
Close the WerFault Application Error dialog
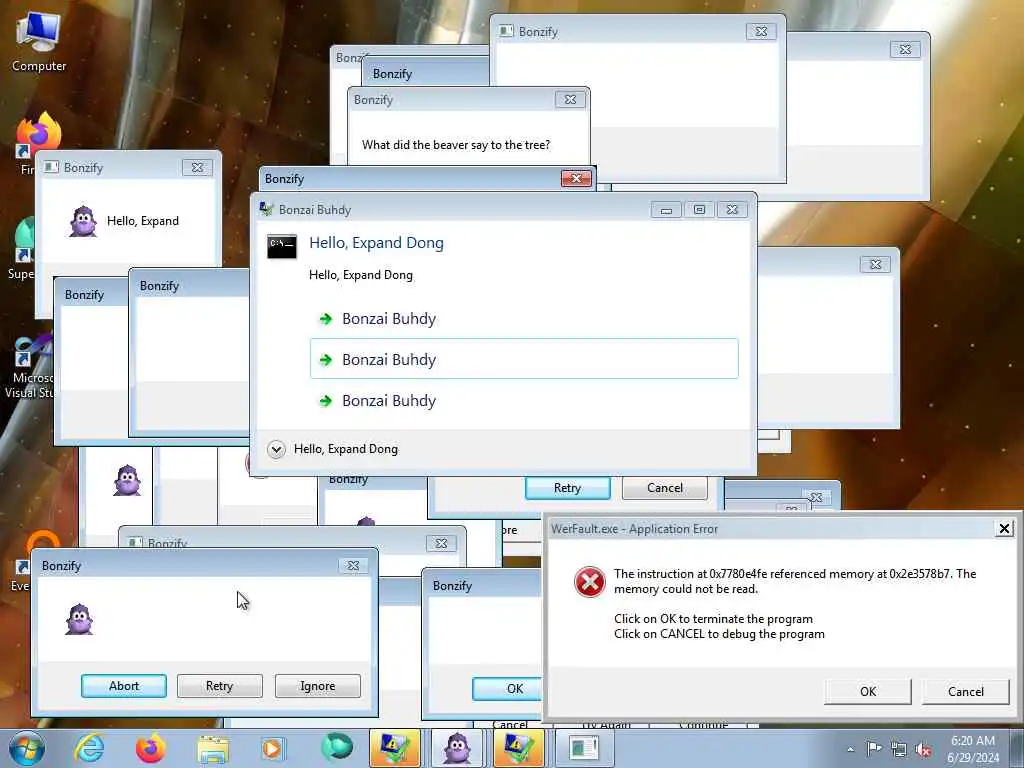click(1004, 528)
